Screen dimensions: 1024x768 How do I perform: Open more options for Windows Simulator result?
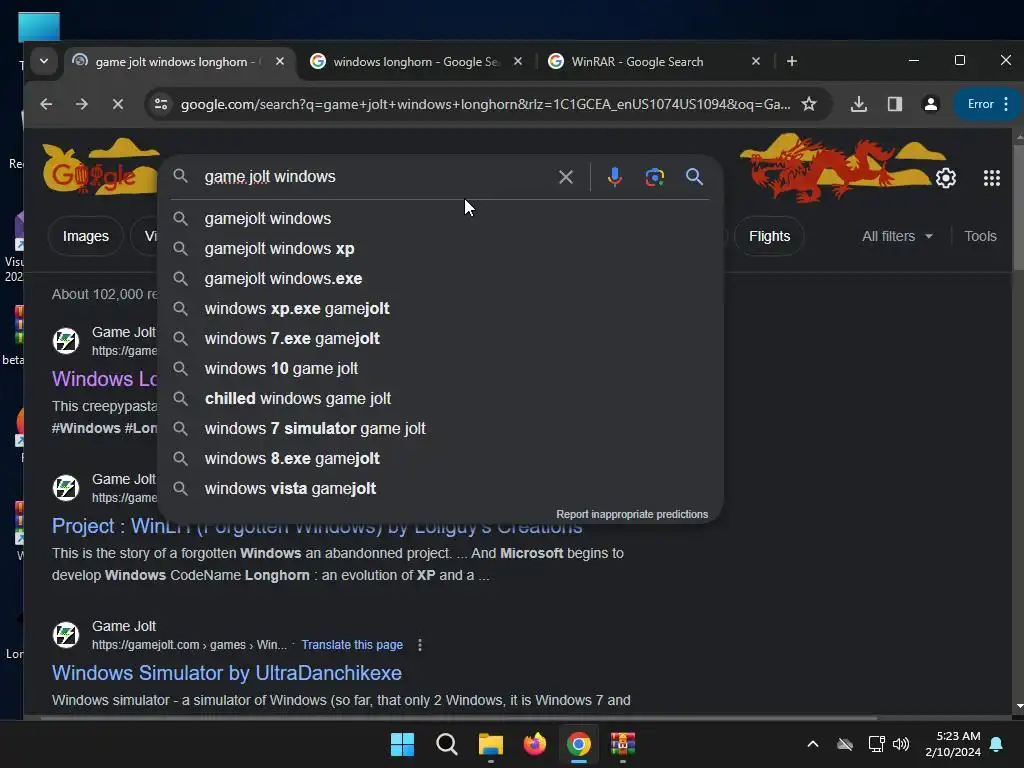click(x=419, y=645)
